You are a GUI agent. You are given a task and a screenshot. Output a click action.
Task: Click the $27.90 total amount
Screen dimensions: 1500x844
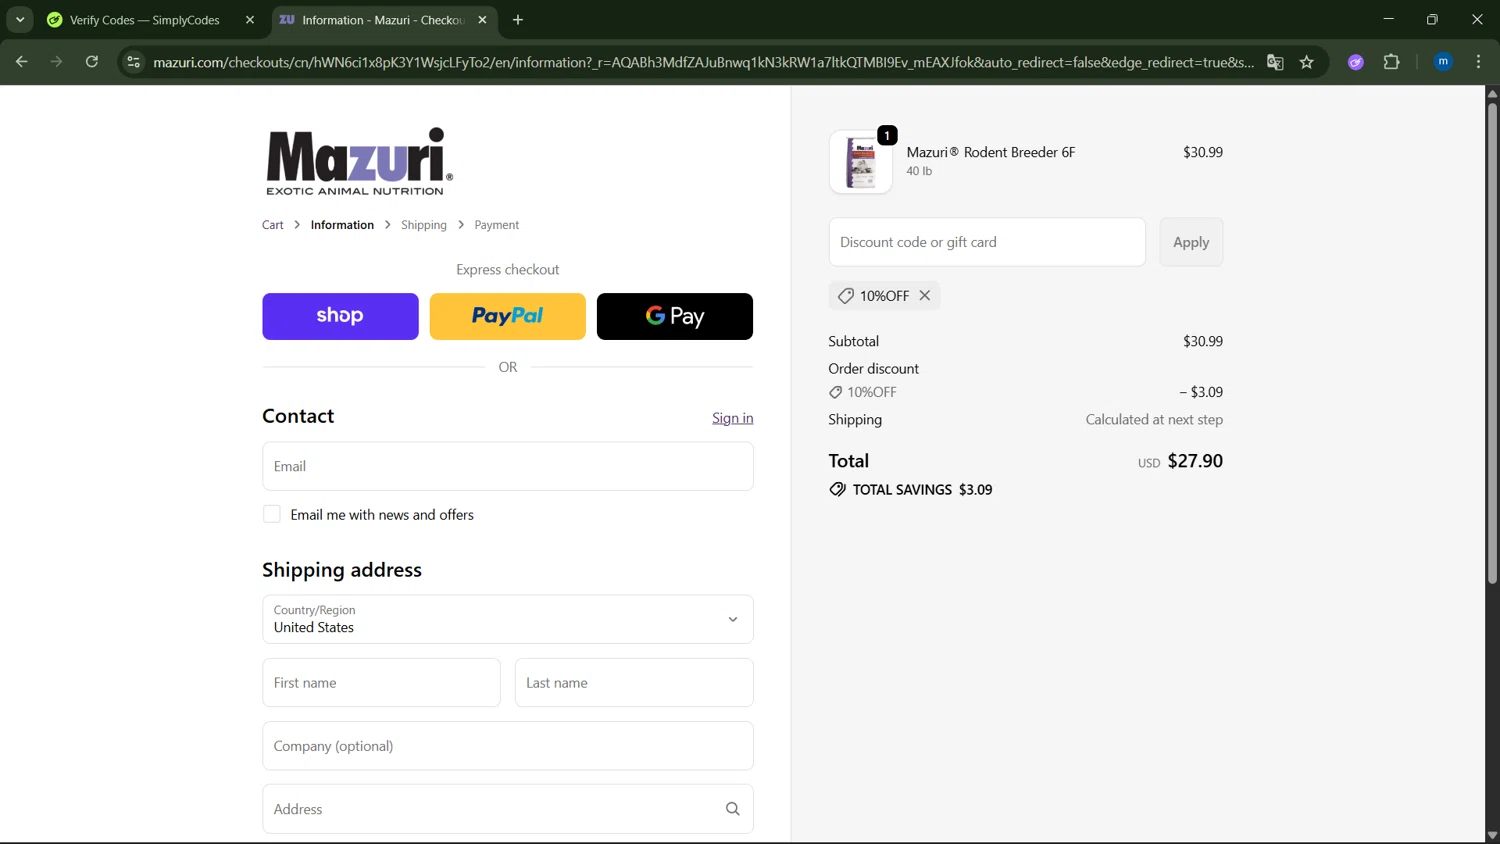1195,461
